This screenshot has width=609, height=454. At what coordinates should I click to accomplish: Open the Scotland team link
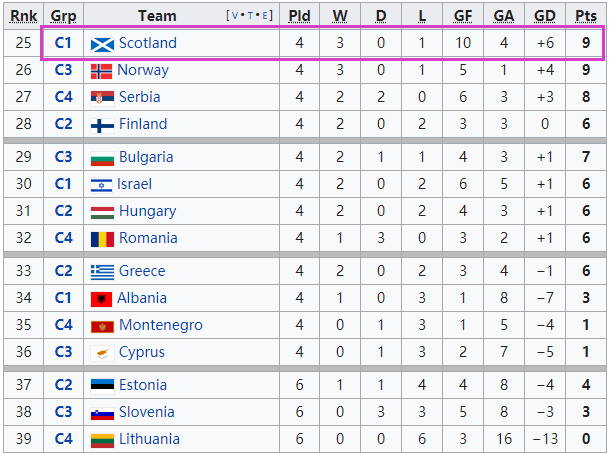pyautogui.click(x=147, y=44)
